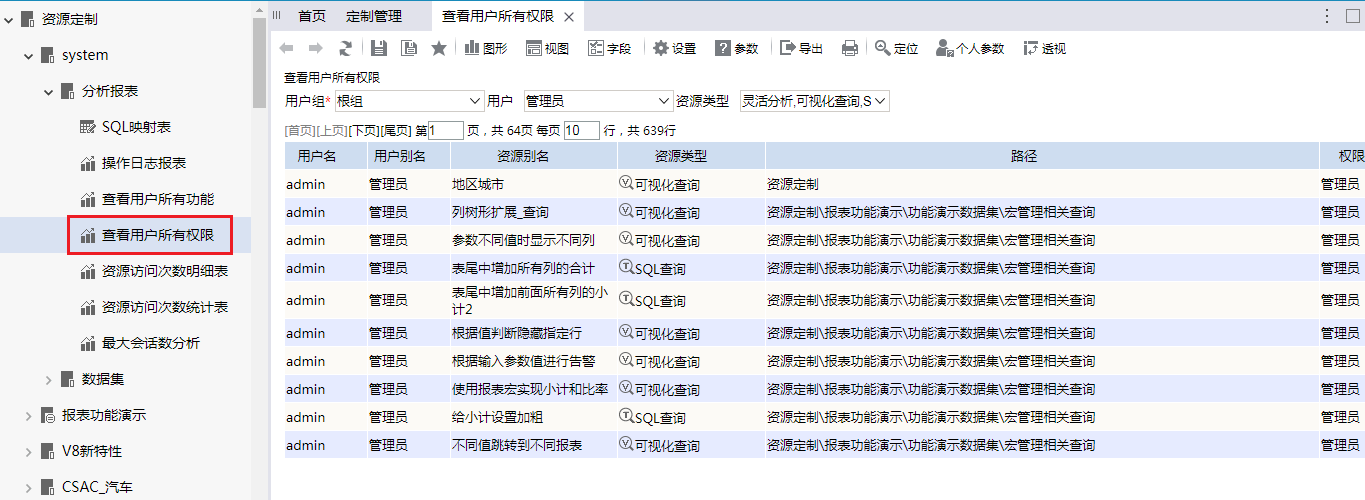
Task: Switch to the 定制管理 tab
Action: coord(374,16)
